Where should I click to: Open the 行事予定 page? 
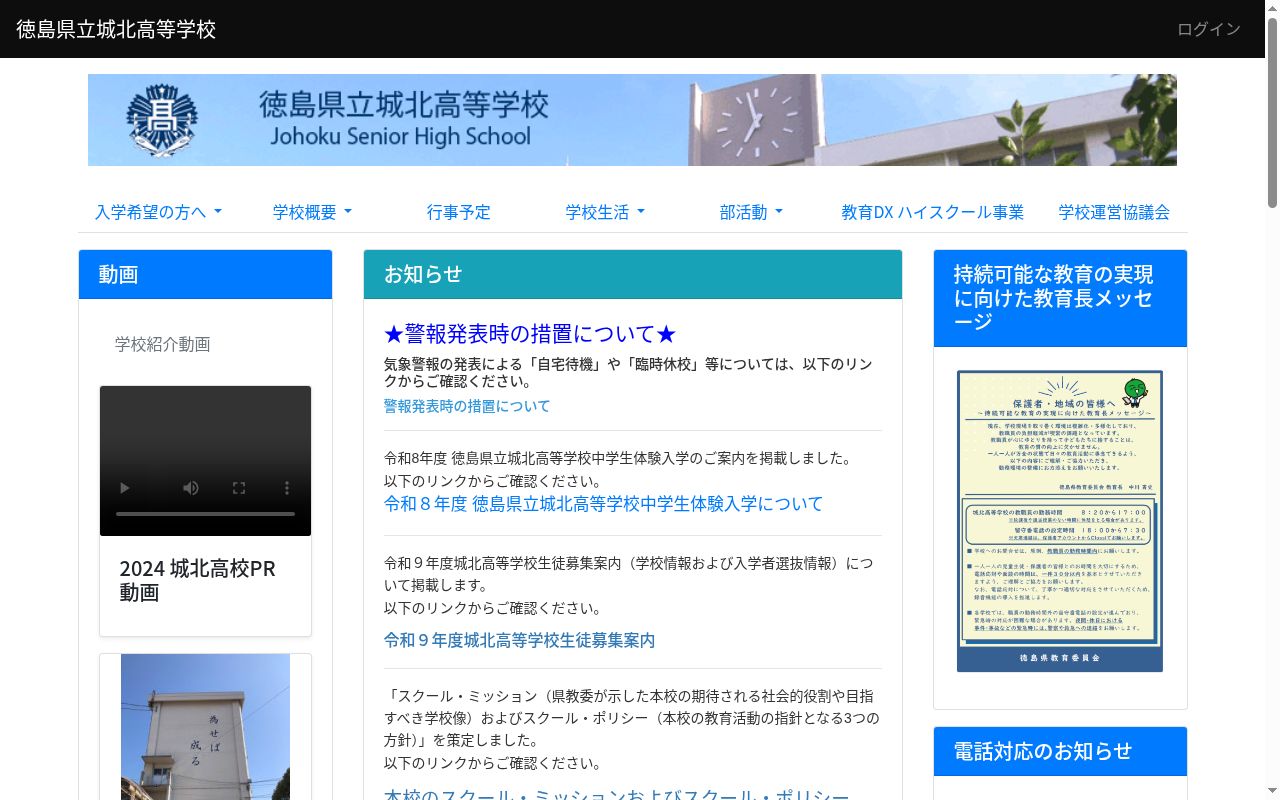tap(459, 212)
